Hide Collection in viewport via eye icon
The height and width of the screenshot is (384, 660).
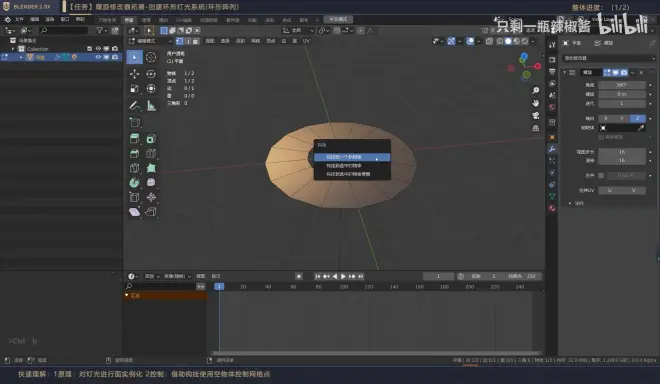[98, 49]
